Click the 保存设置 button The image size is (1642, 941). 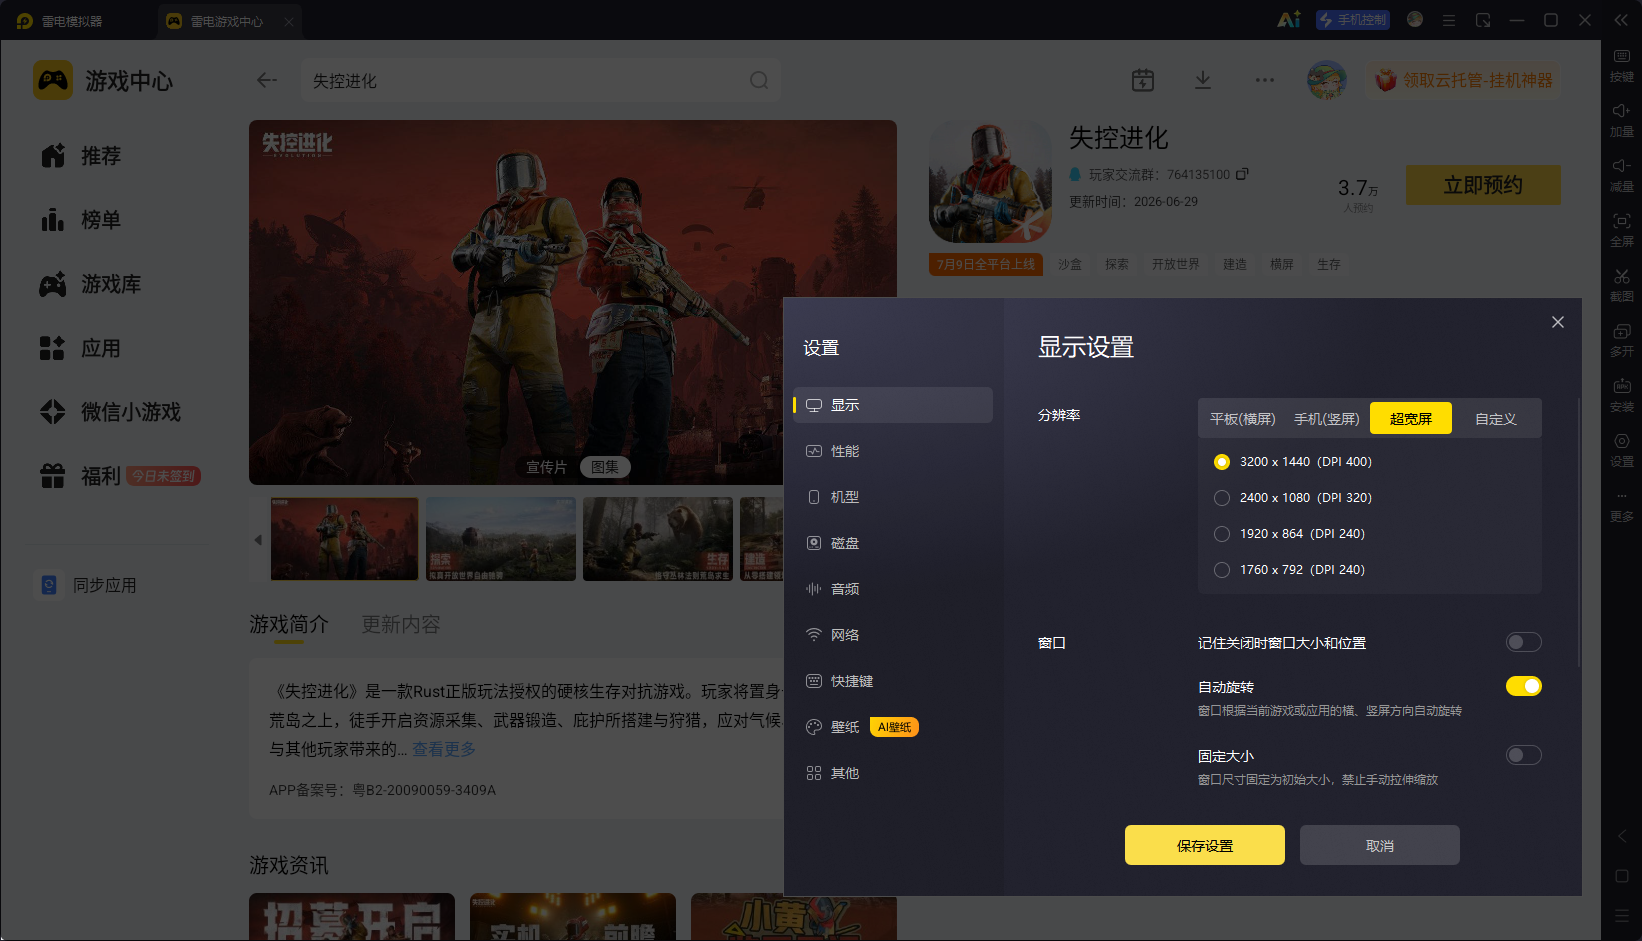pos(1204,845)
